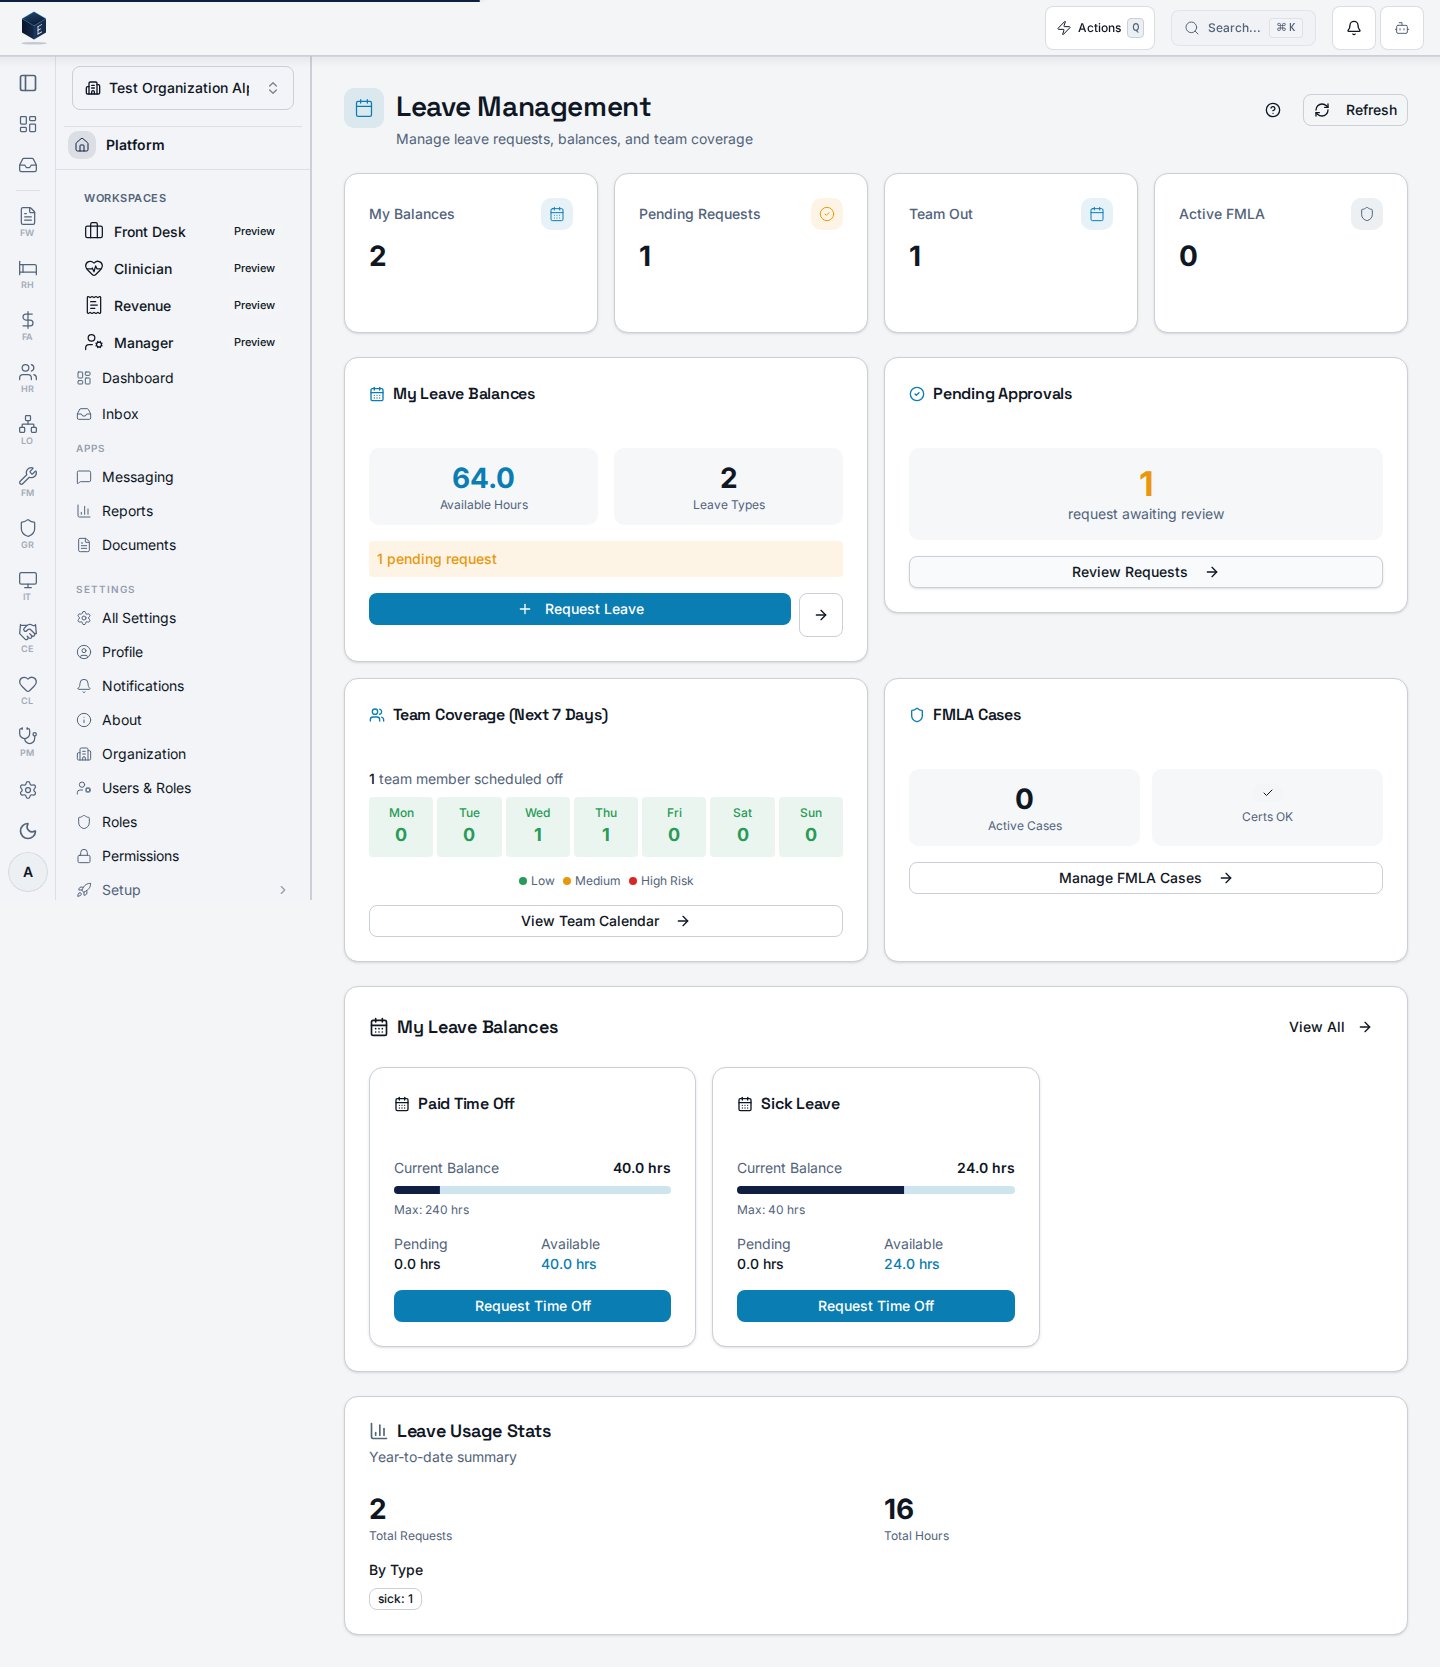Click the '1 pending request' banner

tap(606, 559)
